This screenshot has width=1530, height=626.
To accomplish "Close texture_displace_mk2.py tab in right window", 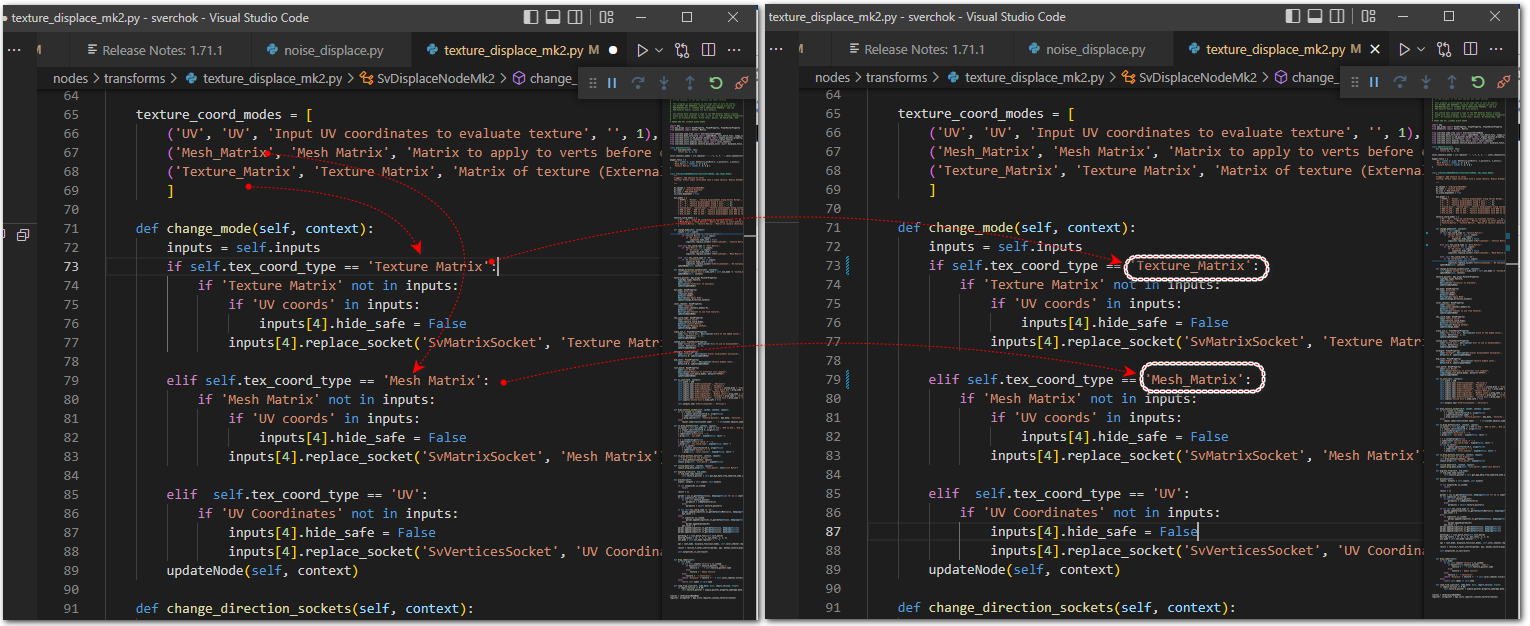I will pos(1374,49).
